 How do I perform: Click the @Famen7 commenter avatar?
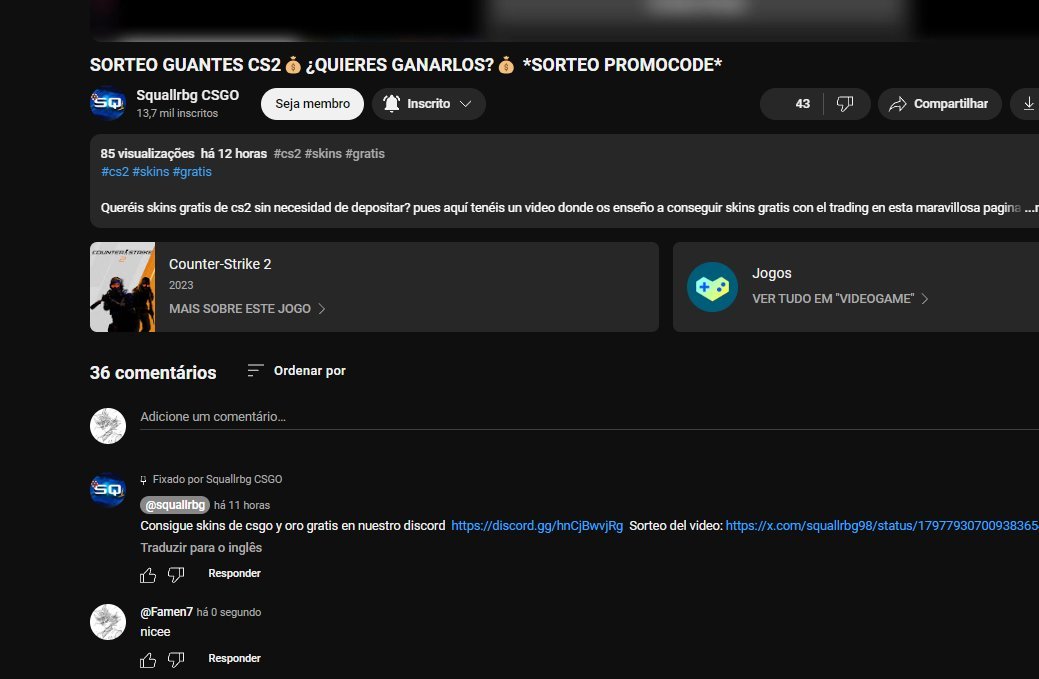[x=108, y=621]
